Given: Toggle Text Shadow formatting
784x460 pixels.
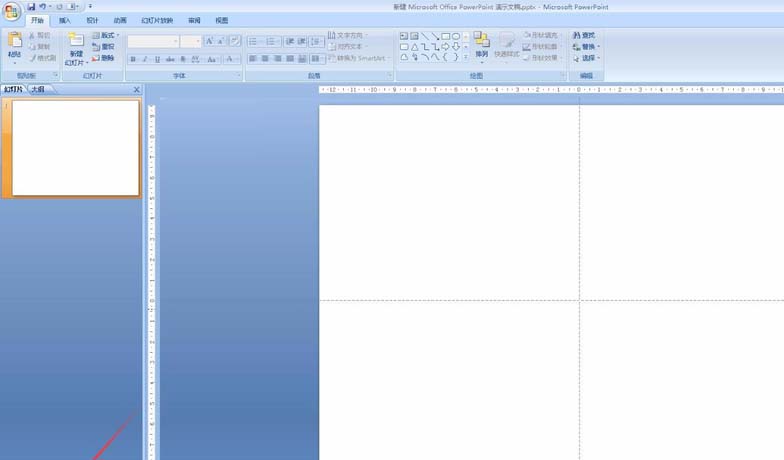Looking at the screenshot, I should coord(183,59).
